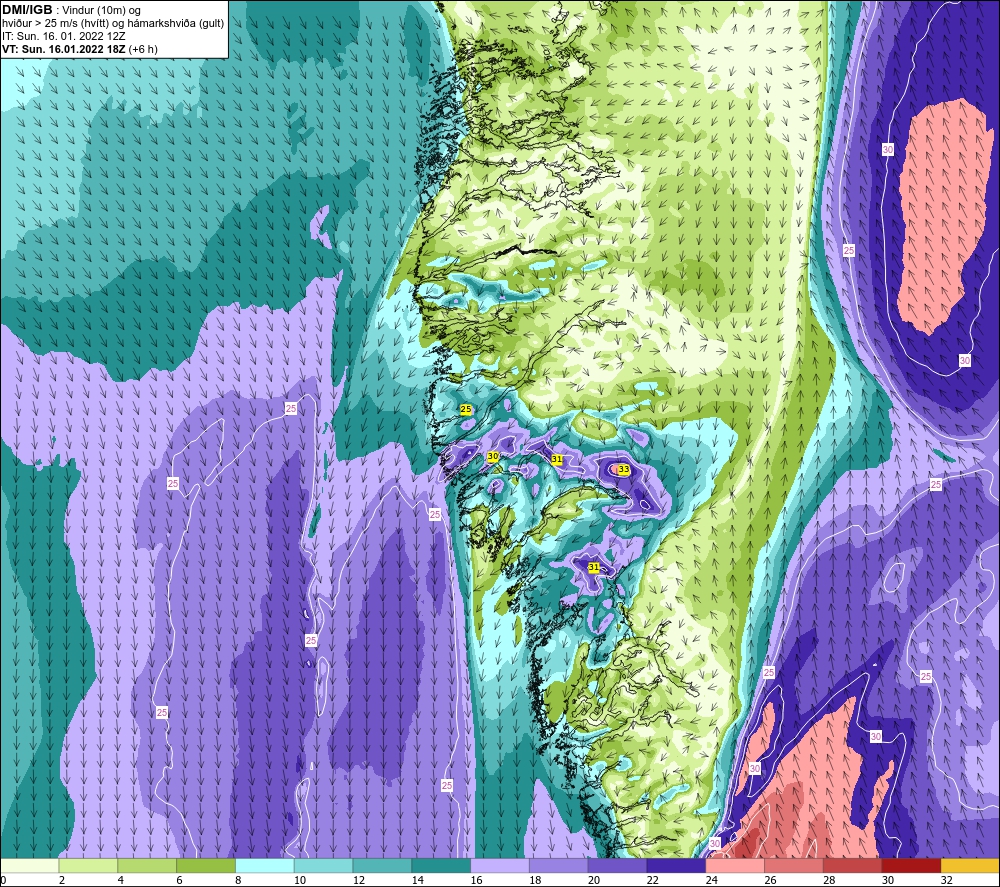Pick the 24–26 m/s light salmon legend swatch

point(735,865)
